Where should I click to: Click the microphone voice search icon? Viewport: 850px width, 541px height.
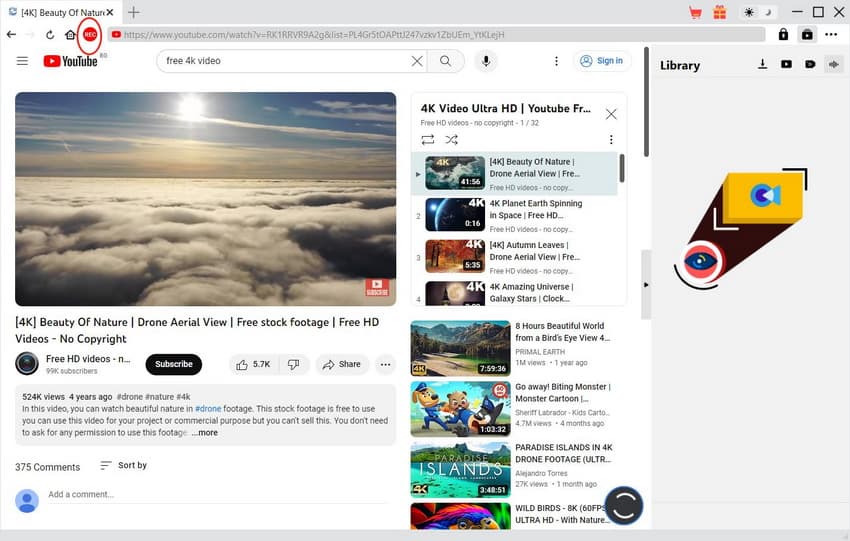point(486,61)
